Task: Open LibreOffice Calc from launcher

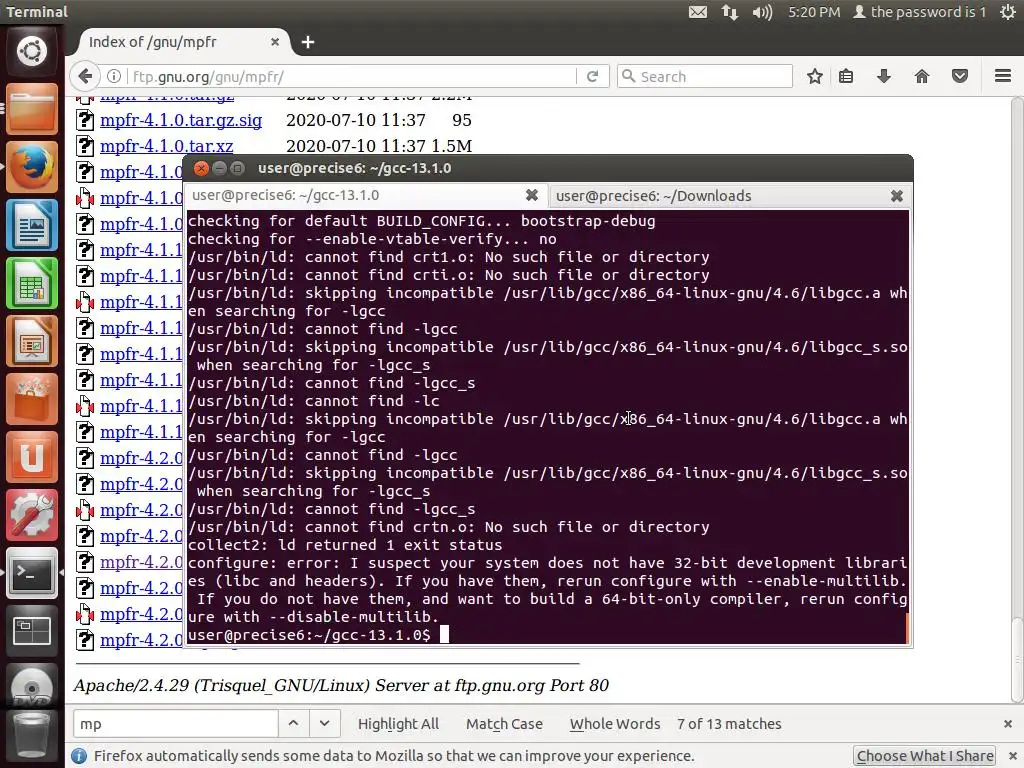Action: pos(31,283)
